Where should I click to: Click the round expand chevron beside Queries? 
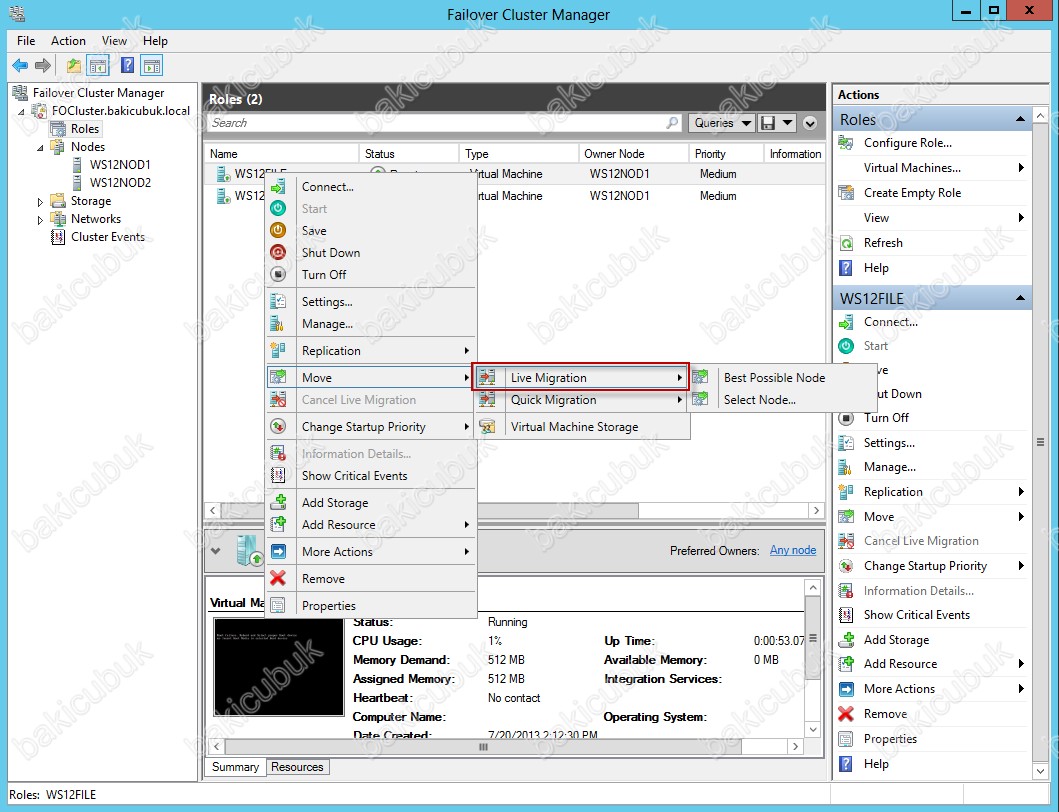click(810, 123)
